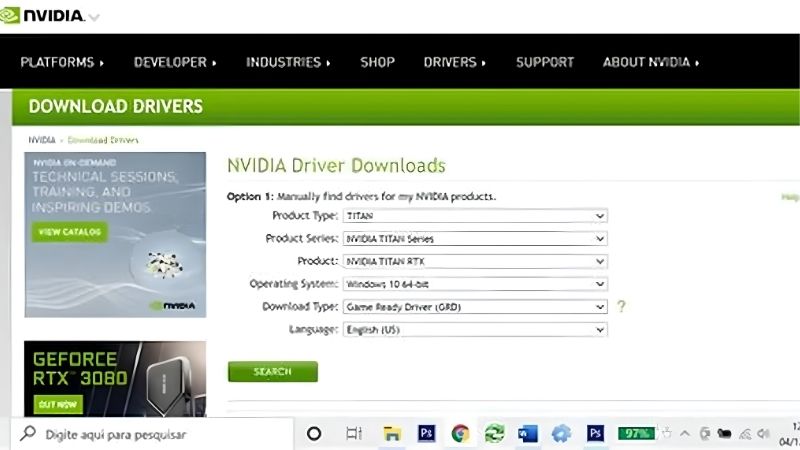The image size is (800, 450).
Task: Open the PLATFORMS menu
Action: (62, 62)
